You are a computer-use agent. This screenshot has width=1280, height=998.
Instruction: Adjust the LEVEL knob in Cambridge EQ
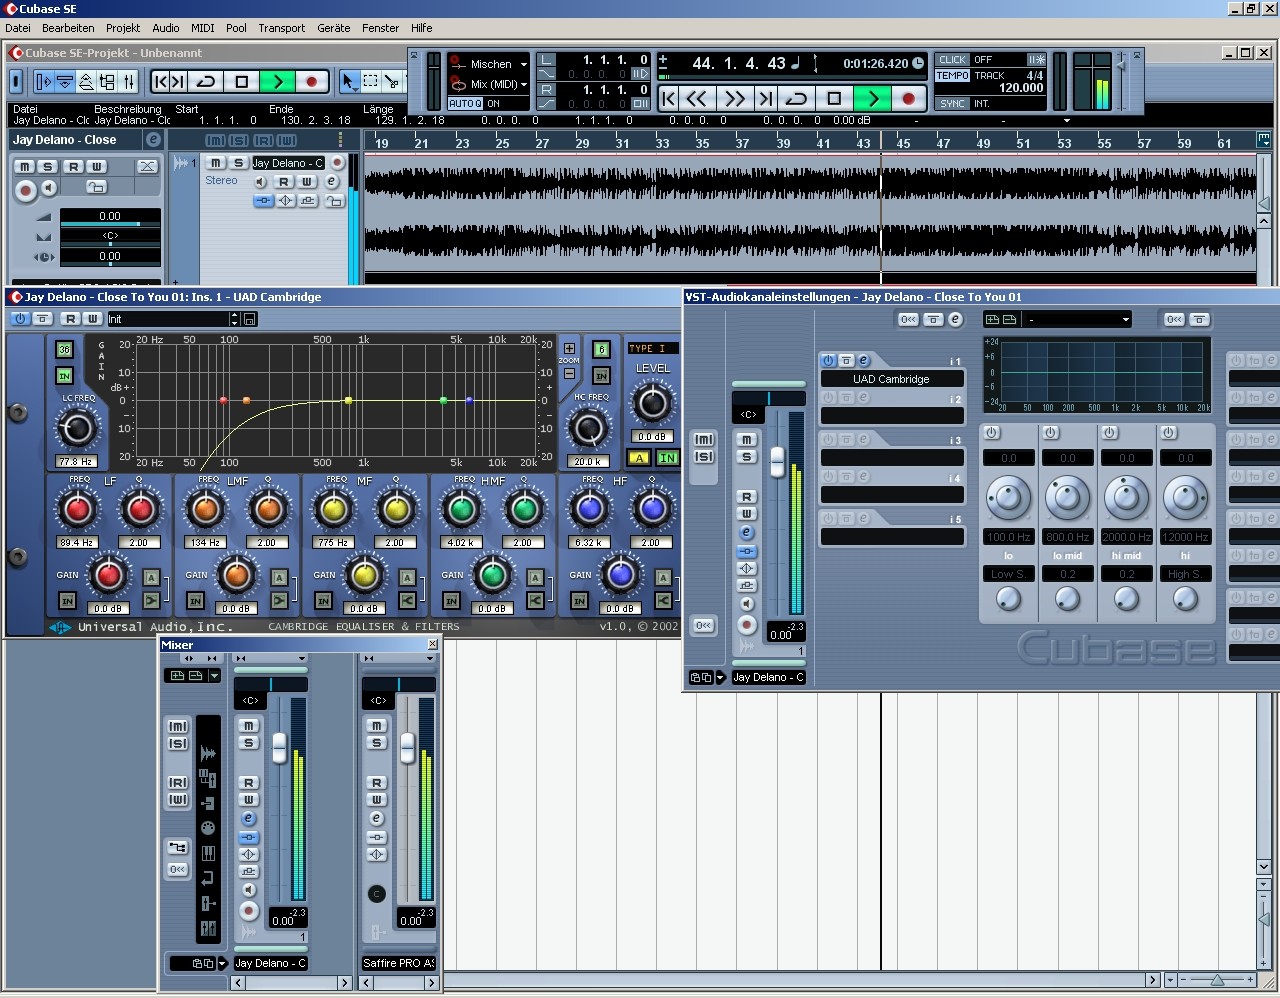tap(652, 403)
